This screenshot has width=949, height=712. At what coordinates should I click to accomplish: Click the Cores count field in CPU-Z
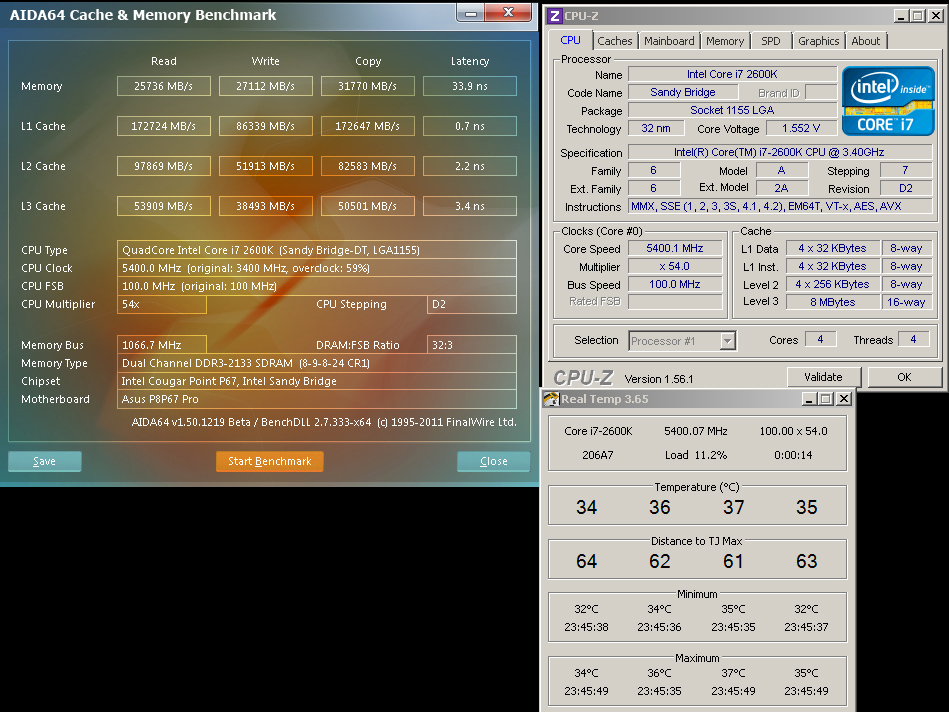coord(821,340)
